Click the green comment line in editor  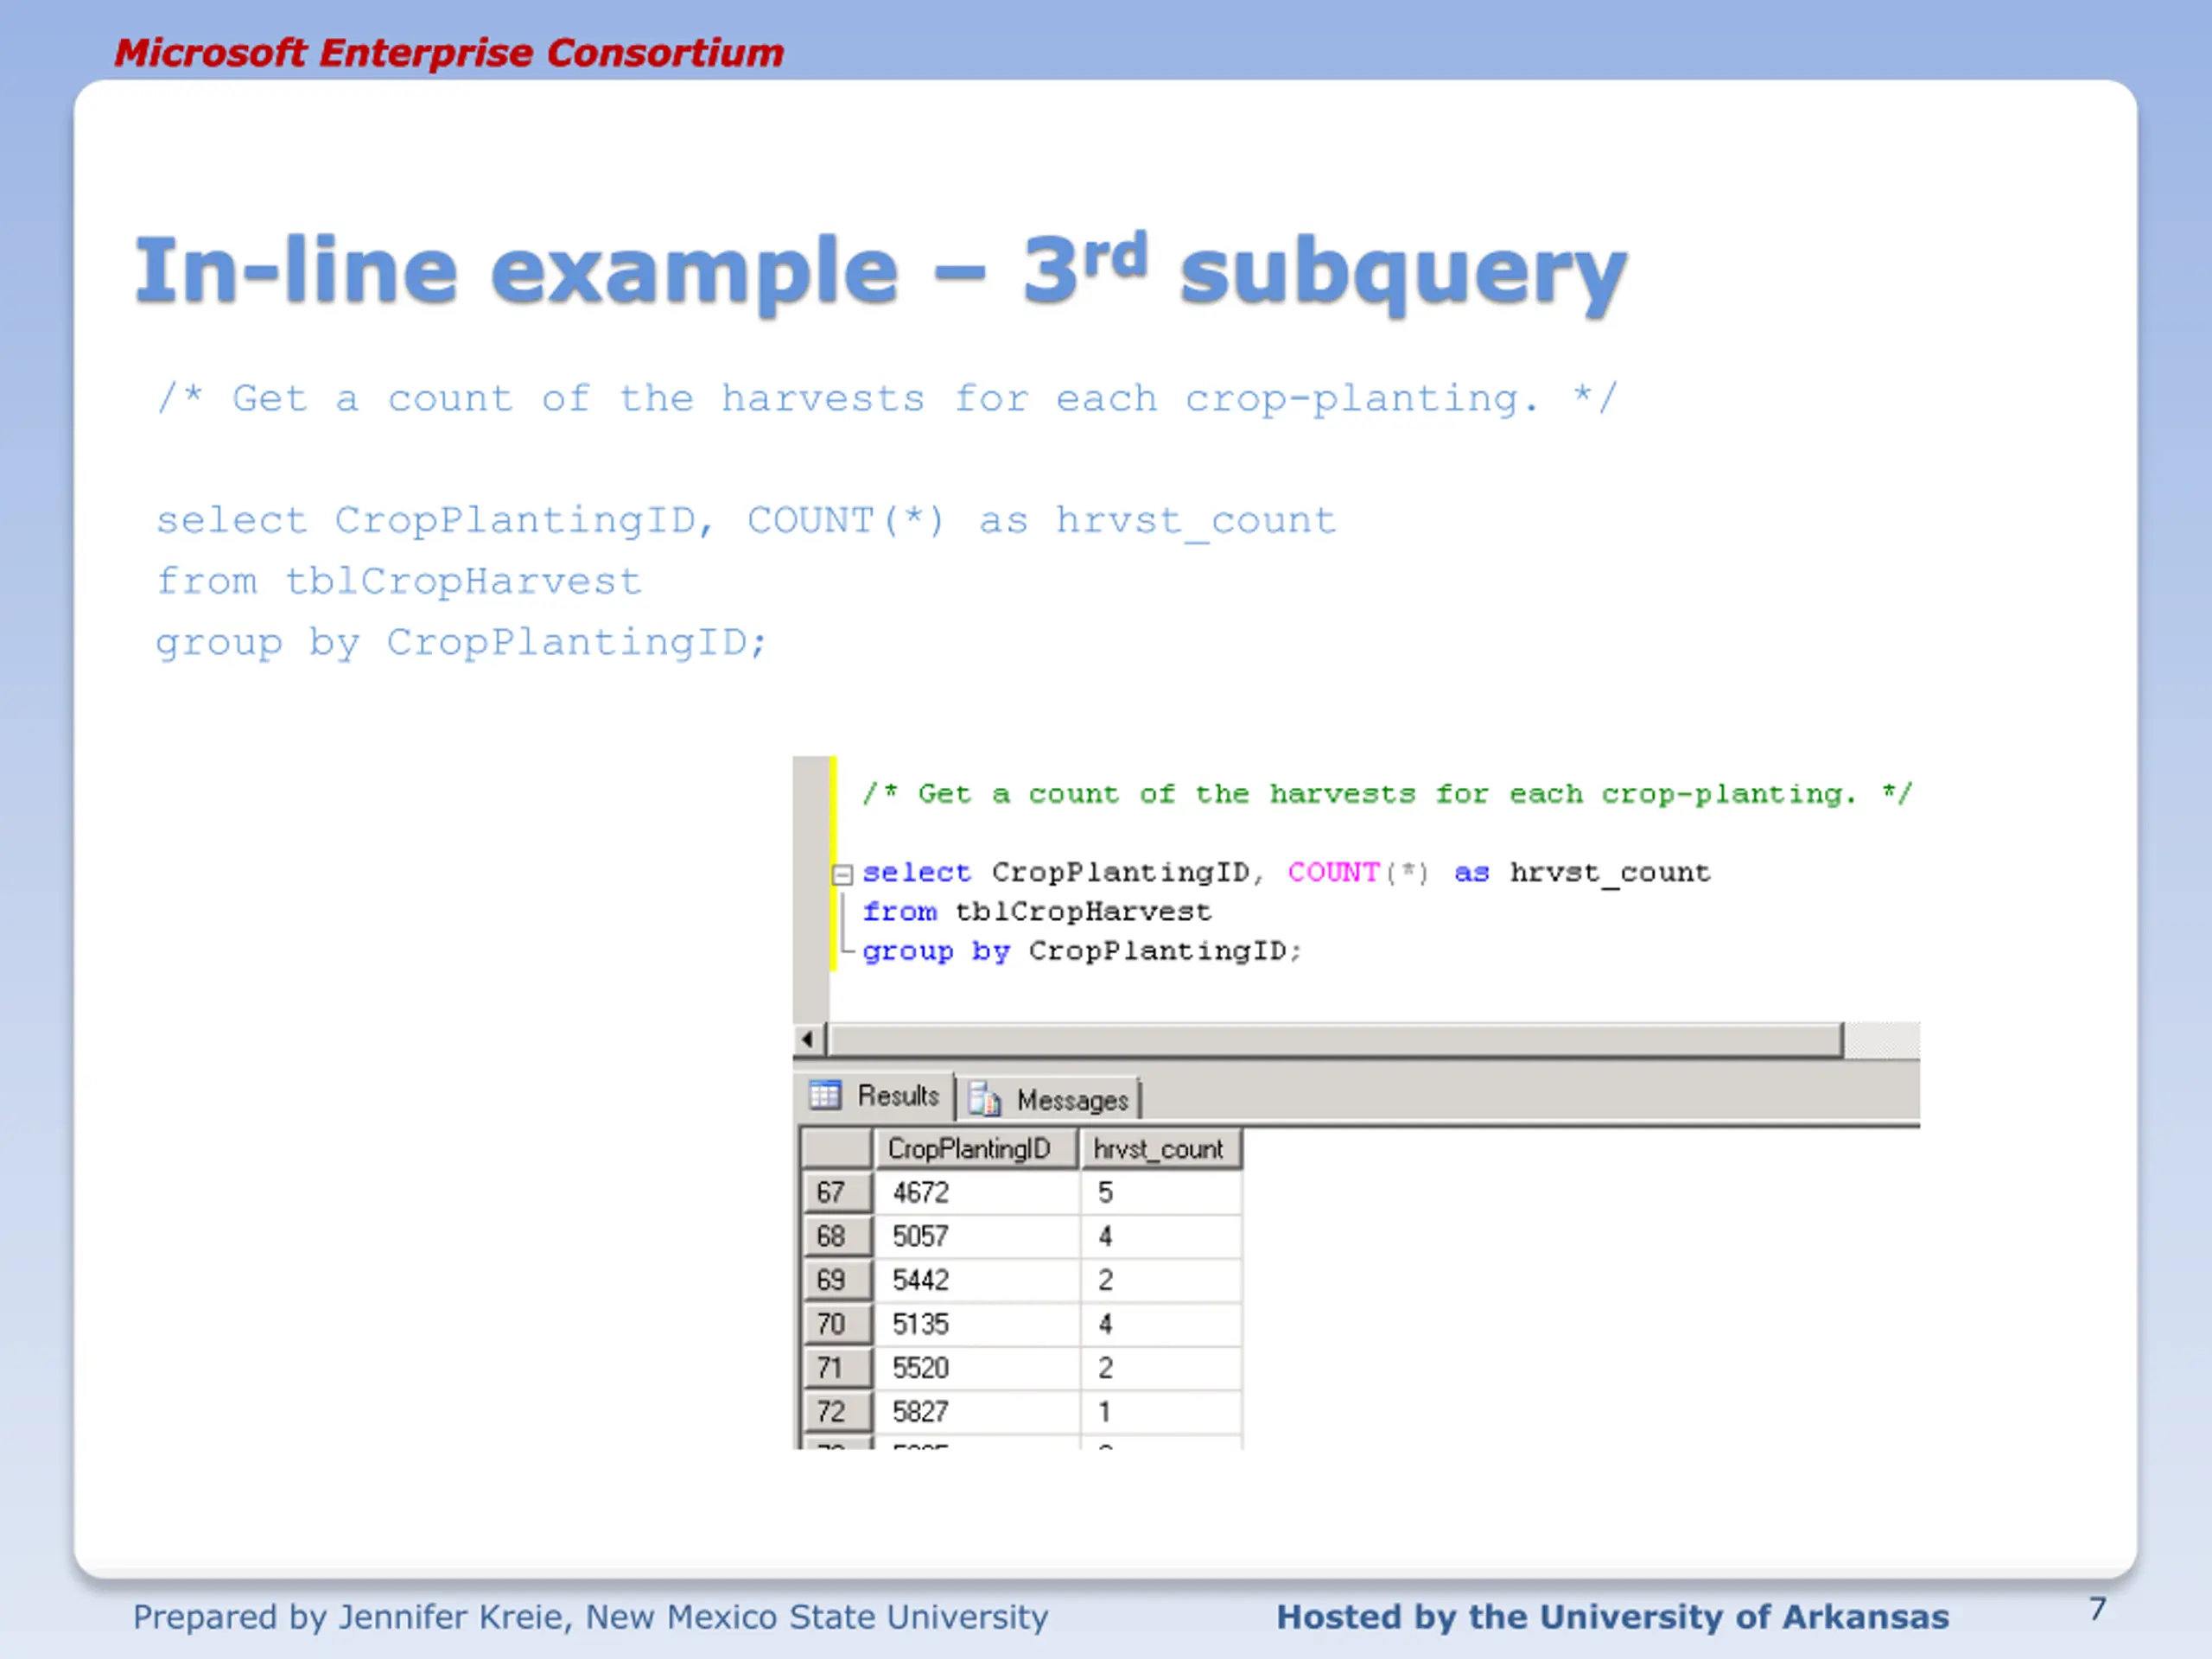tap(1387, 794)
